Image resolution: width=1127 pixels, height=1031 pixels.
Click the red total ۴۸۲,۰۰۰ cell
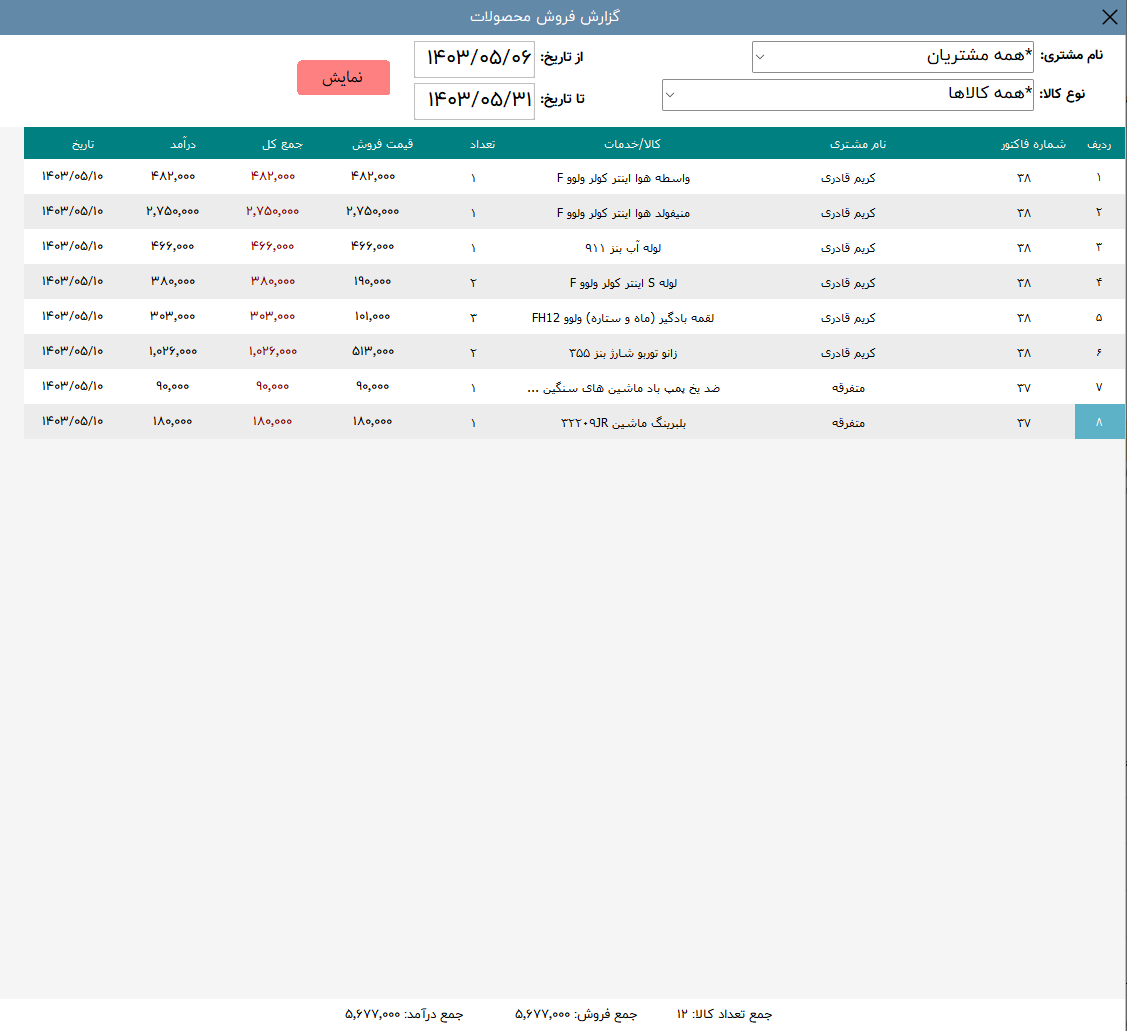(272, 176)
